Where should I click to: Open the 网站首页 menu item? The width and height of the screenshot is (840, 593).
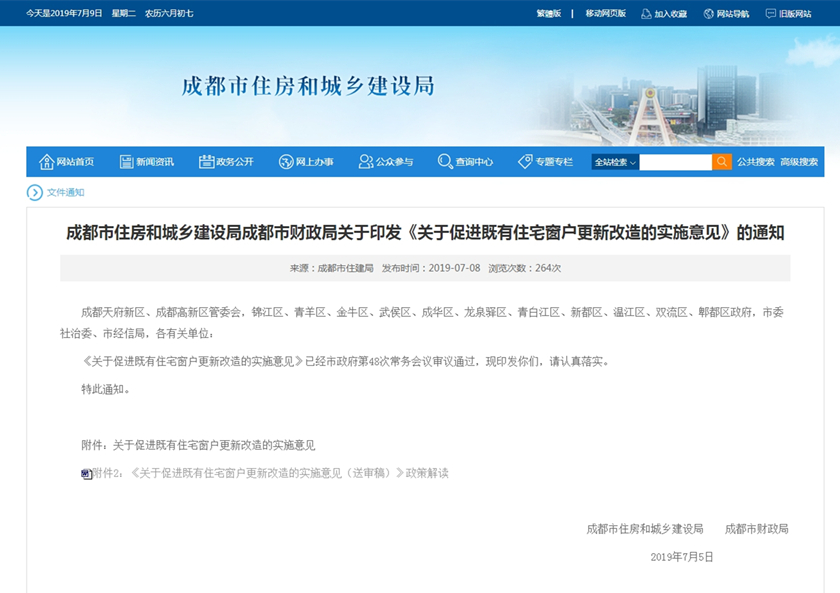click(x=75, y=162)
